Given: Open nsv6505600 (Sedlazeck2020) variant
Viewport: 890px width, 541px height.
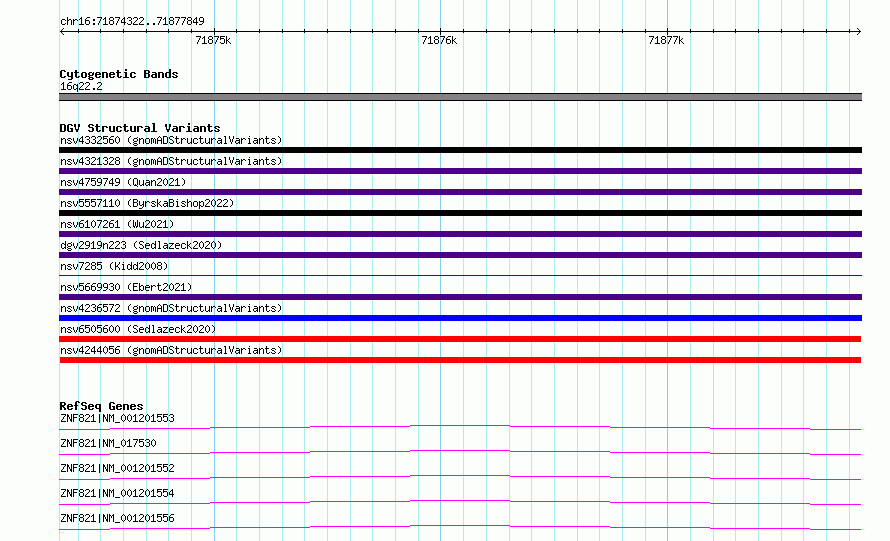Looking at the screenshot, I should tap(138, 329).
